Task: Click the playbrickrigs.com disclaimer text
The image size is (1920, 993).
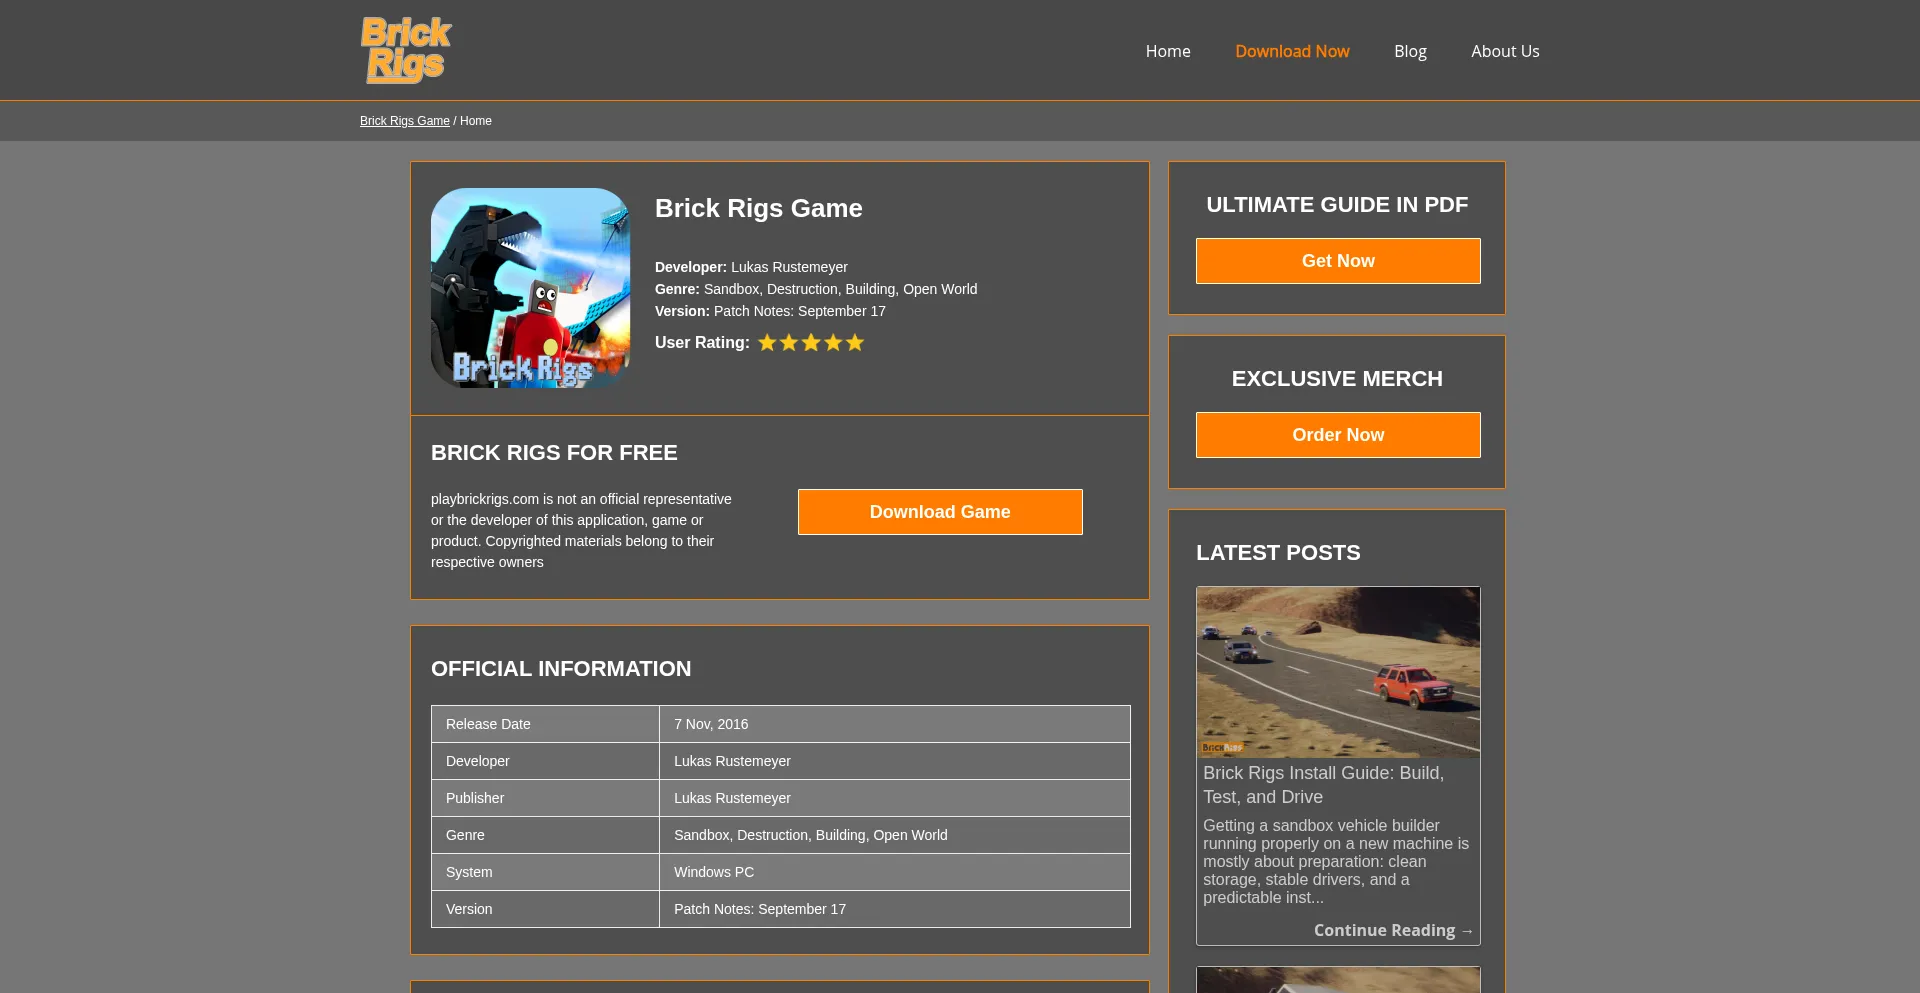Action: click(x=582, y=530)
